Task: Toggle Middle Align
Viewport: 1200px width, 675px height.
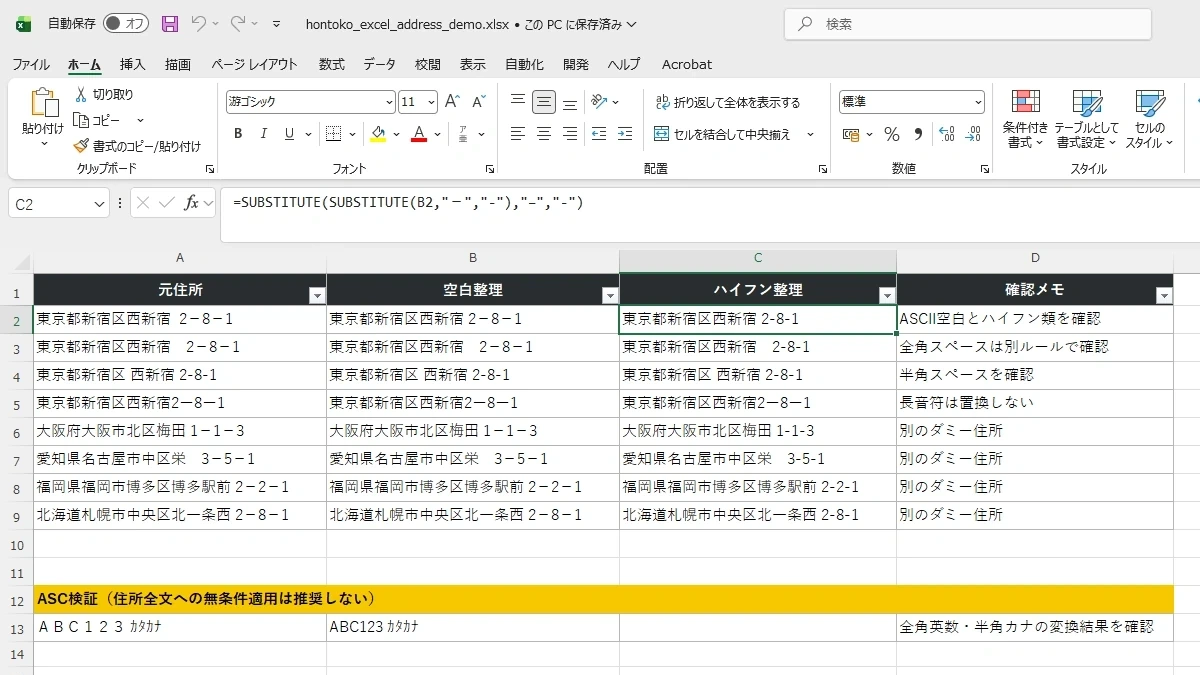Action: pos(543,102)
